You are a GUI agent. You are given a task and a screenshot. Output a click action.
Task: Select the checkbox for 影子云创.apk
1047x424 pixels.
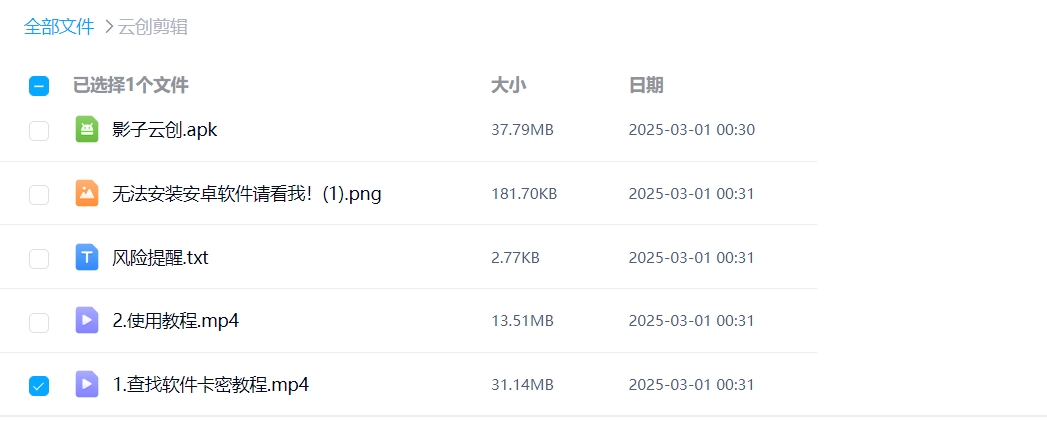click(39, 130)
